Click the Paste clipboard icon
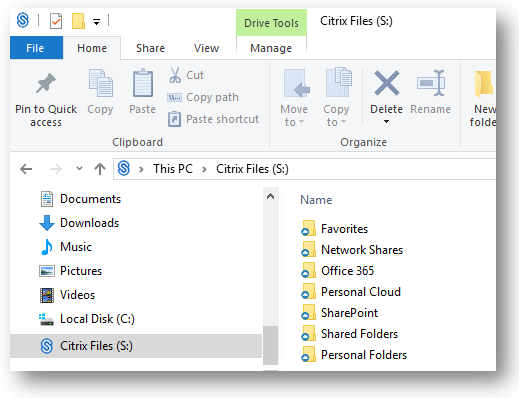This screenshot has width=519, height=398. (143, 83)
